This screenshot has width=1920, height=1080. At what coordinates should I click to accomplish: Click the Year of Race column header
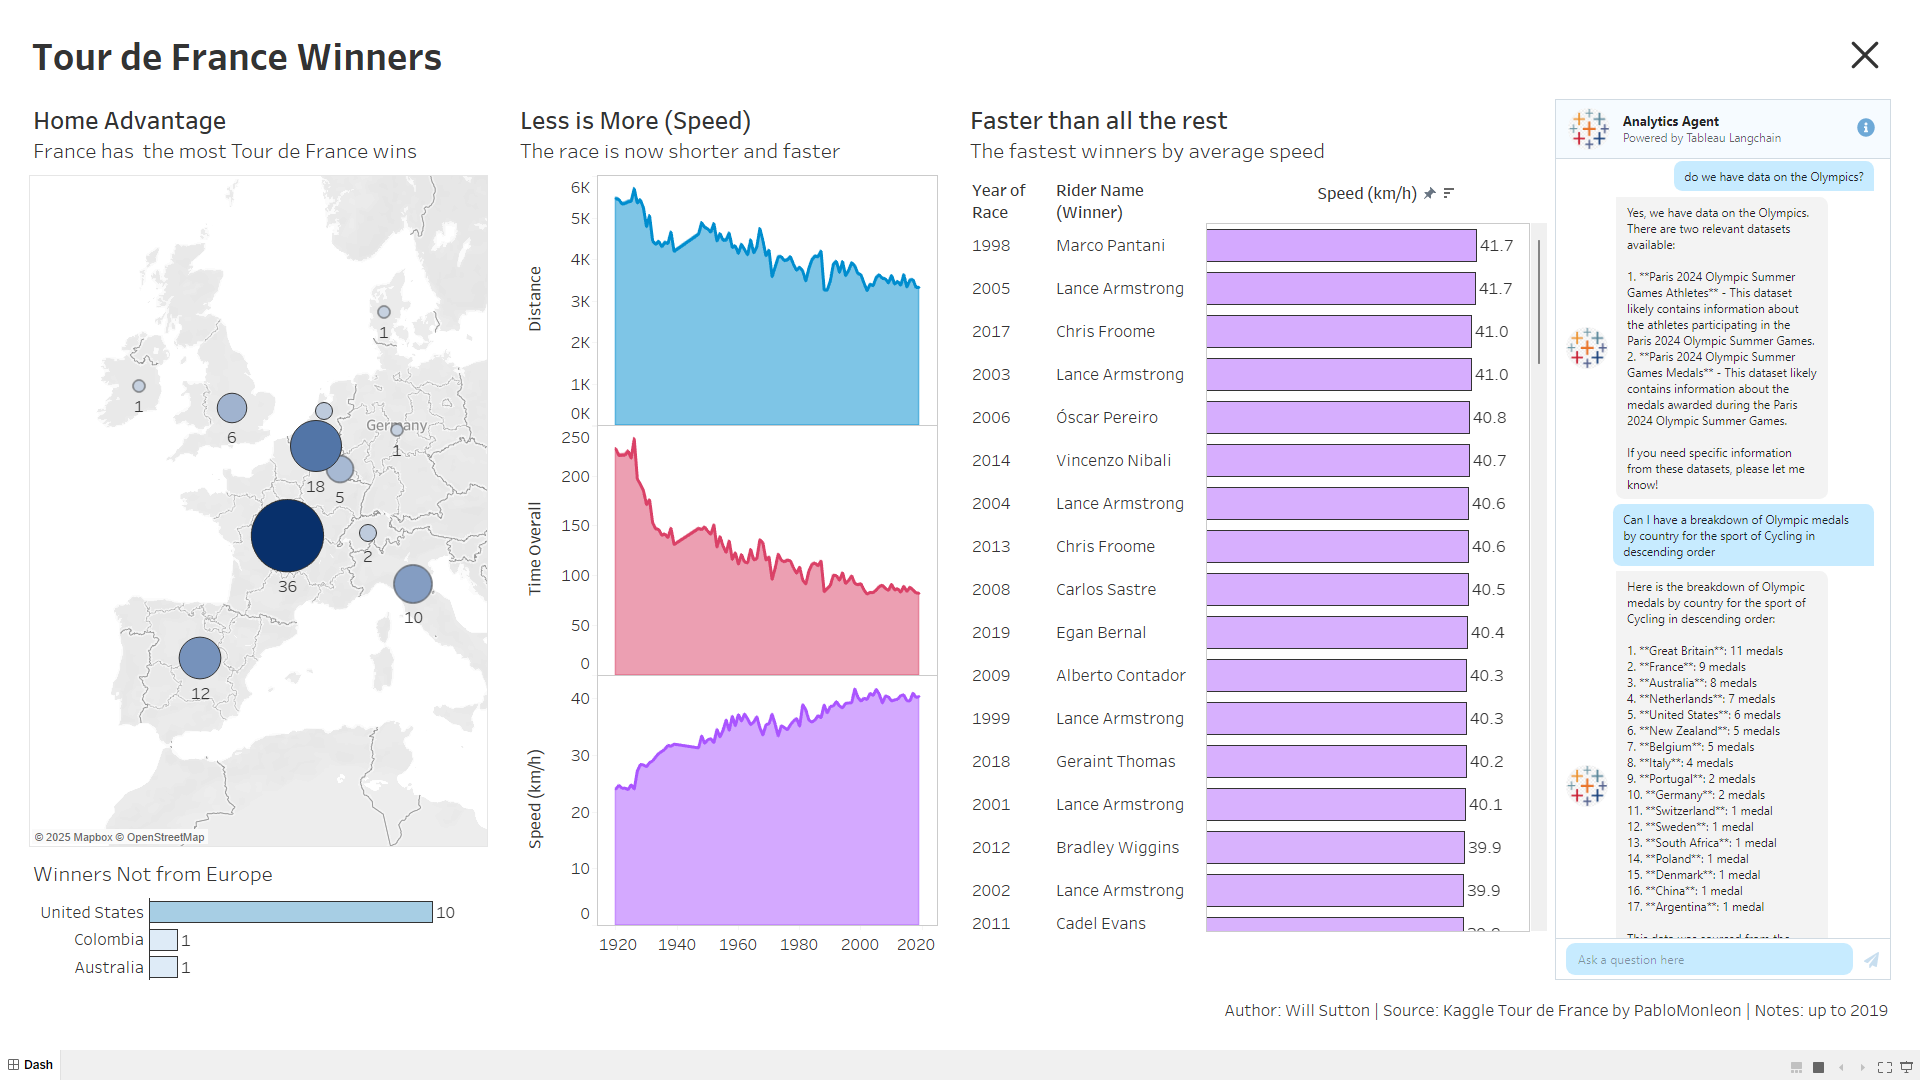click(x=998, y=201)
